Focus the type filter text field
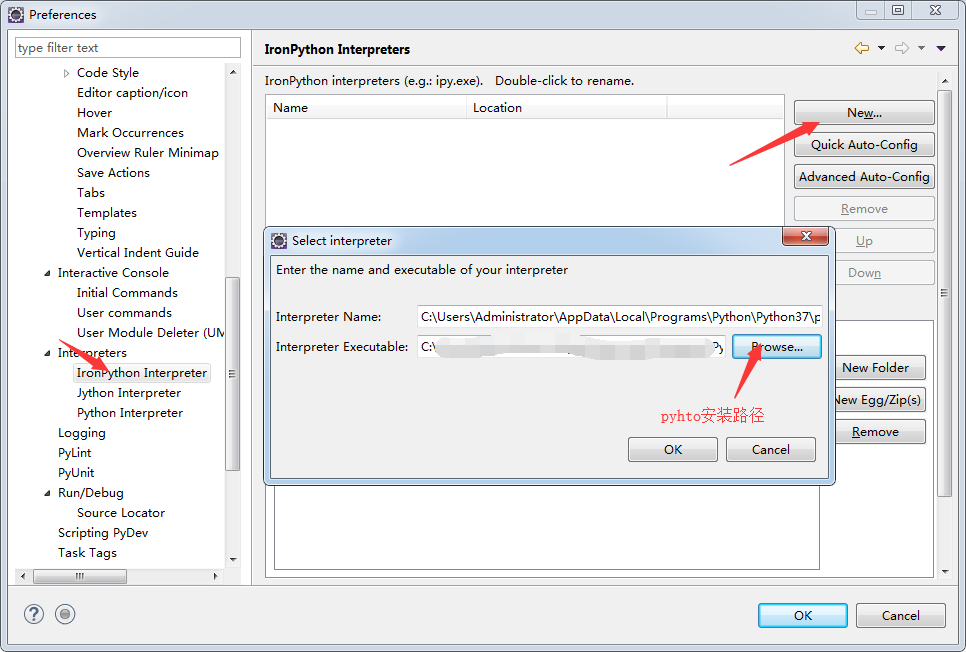Viewport: 966px width, 652px height. pos(128,48)
